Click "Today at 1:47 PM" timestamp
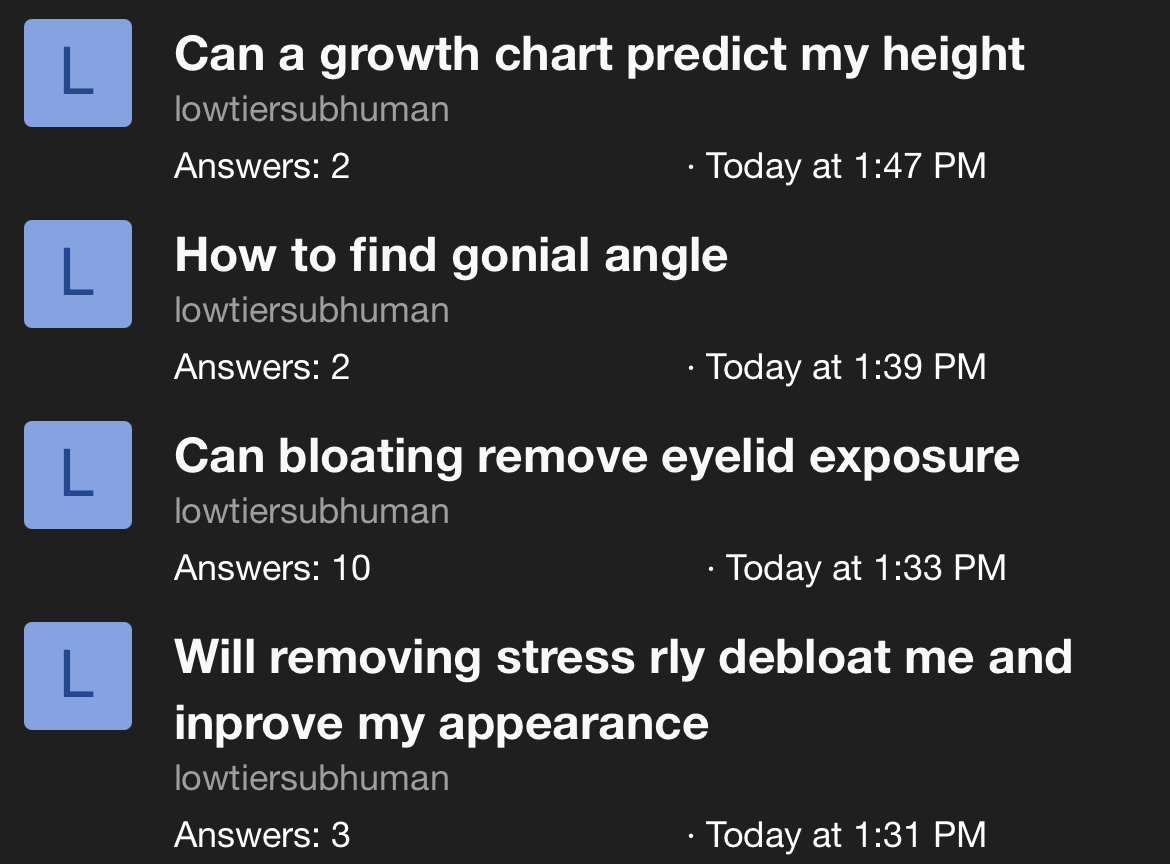Image resolution: width=1170 pixels, height=864 pixels. [x=846, y=166]
